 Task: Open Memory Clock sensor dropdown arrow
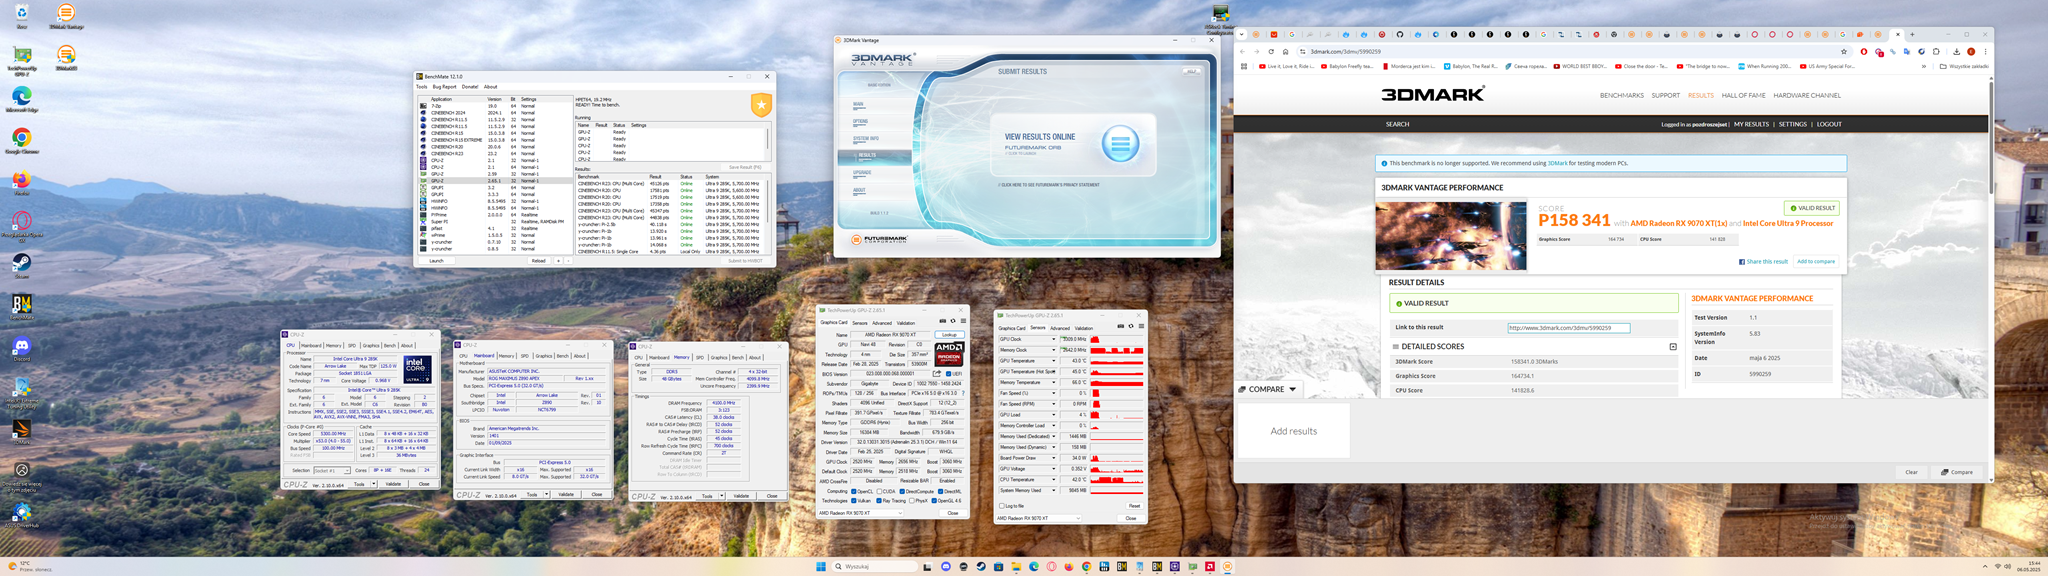[x=1054, y=350]
